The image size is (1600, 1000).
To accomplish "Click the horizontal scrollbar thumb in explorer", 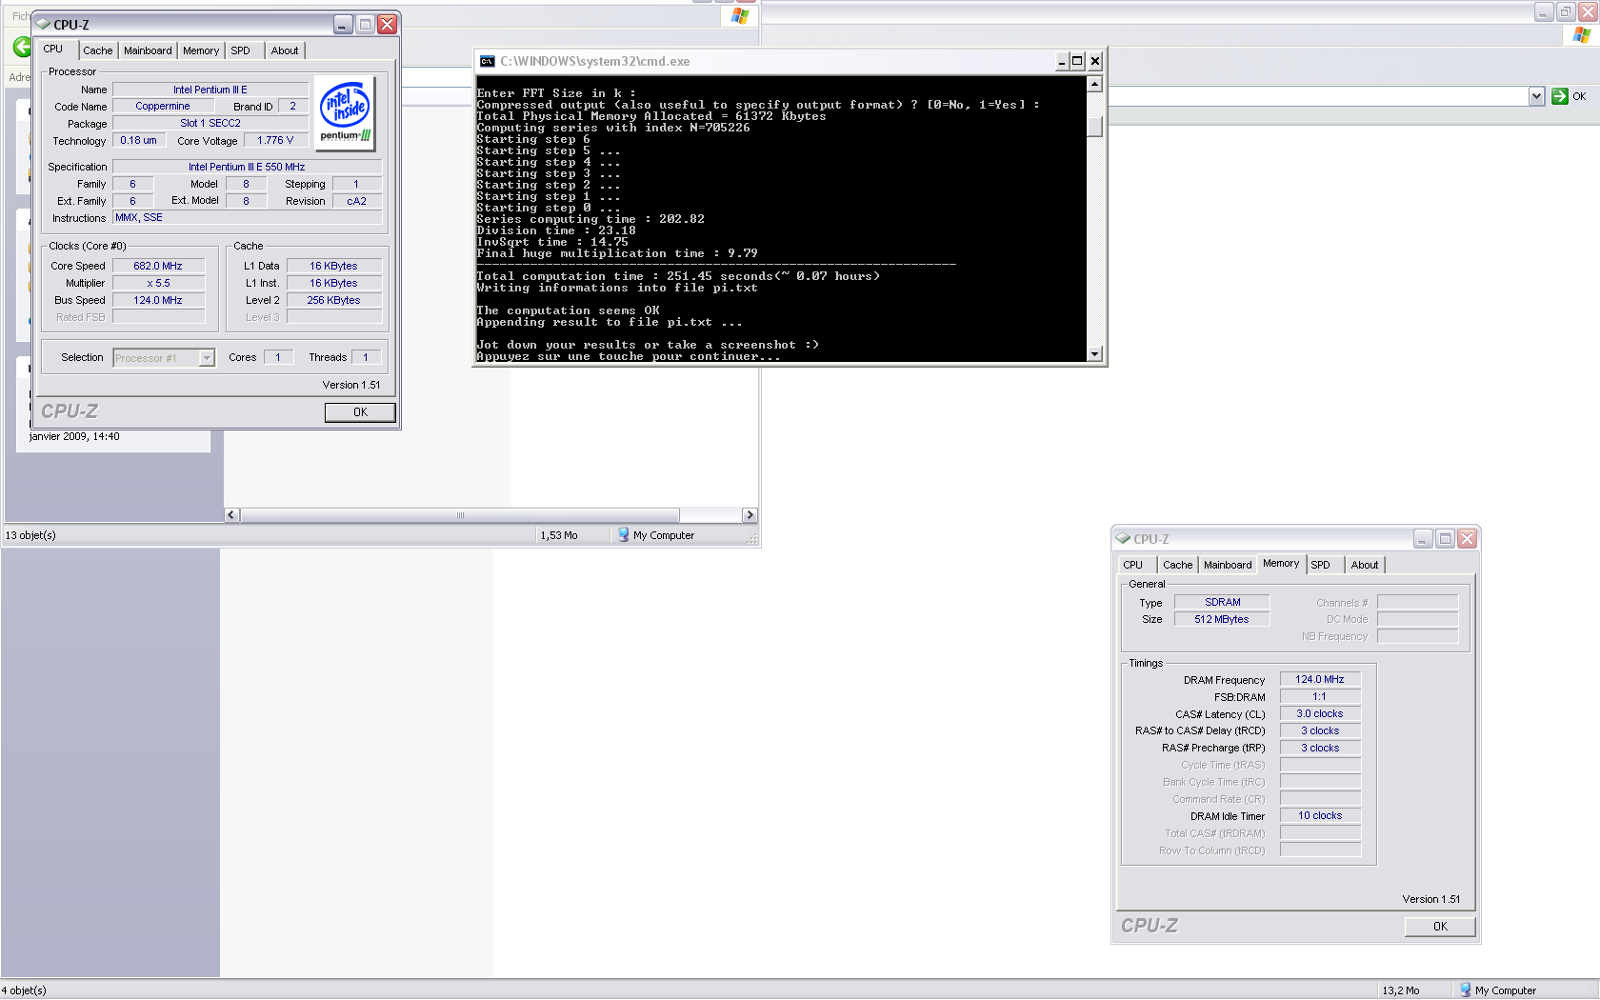I will point(460,515).
